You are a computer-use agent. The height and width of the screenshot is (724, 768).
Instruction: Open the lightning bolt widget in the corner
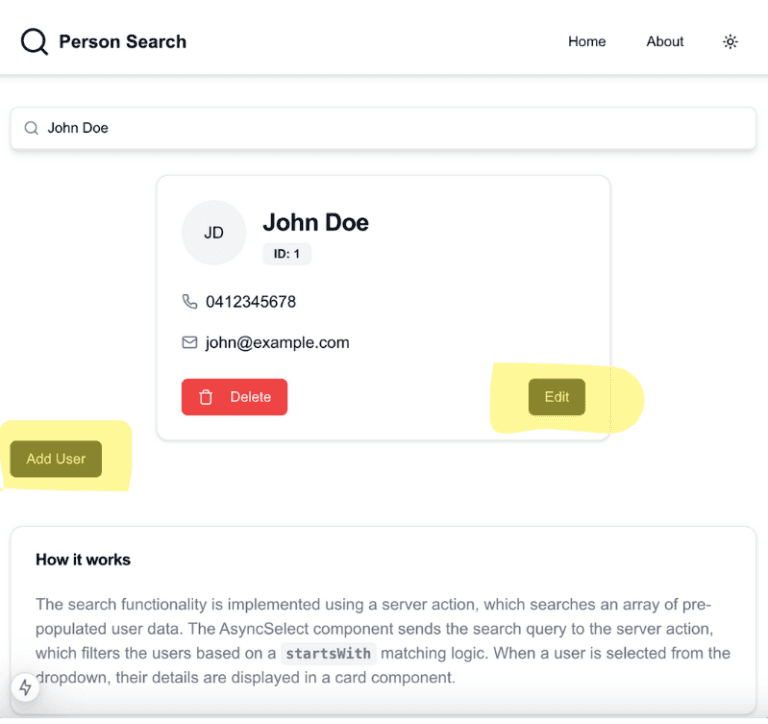point(25,687)
